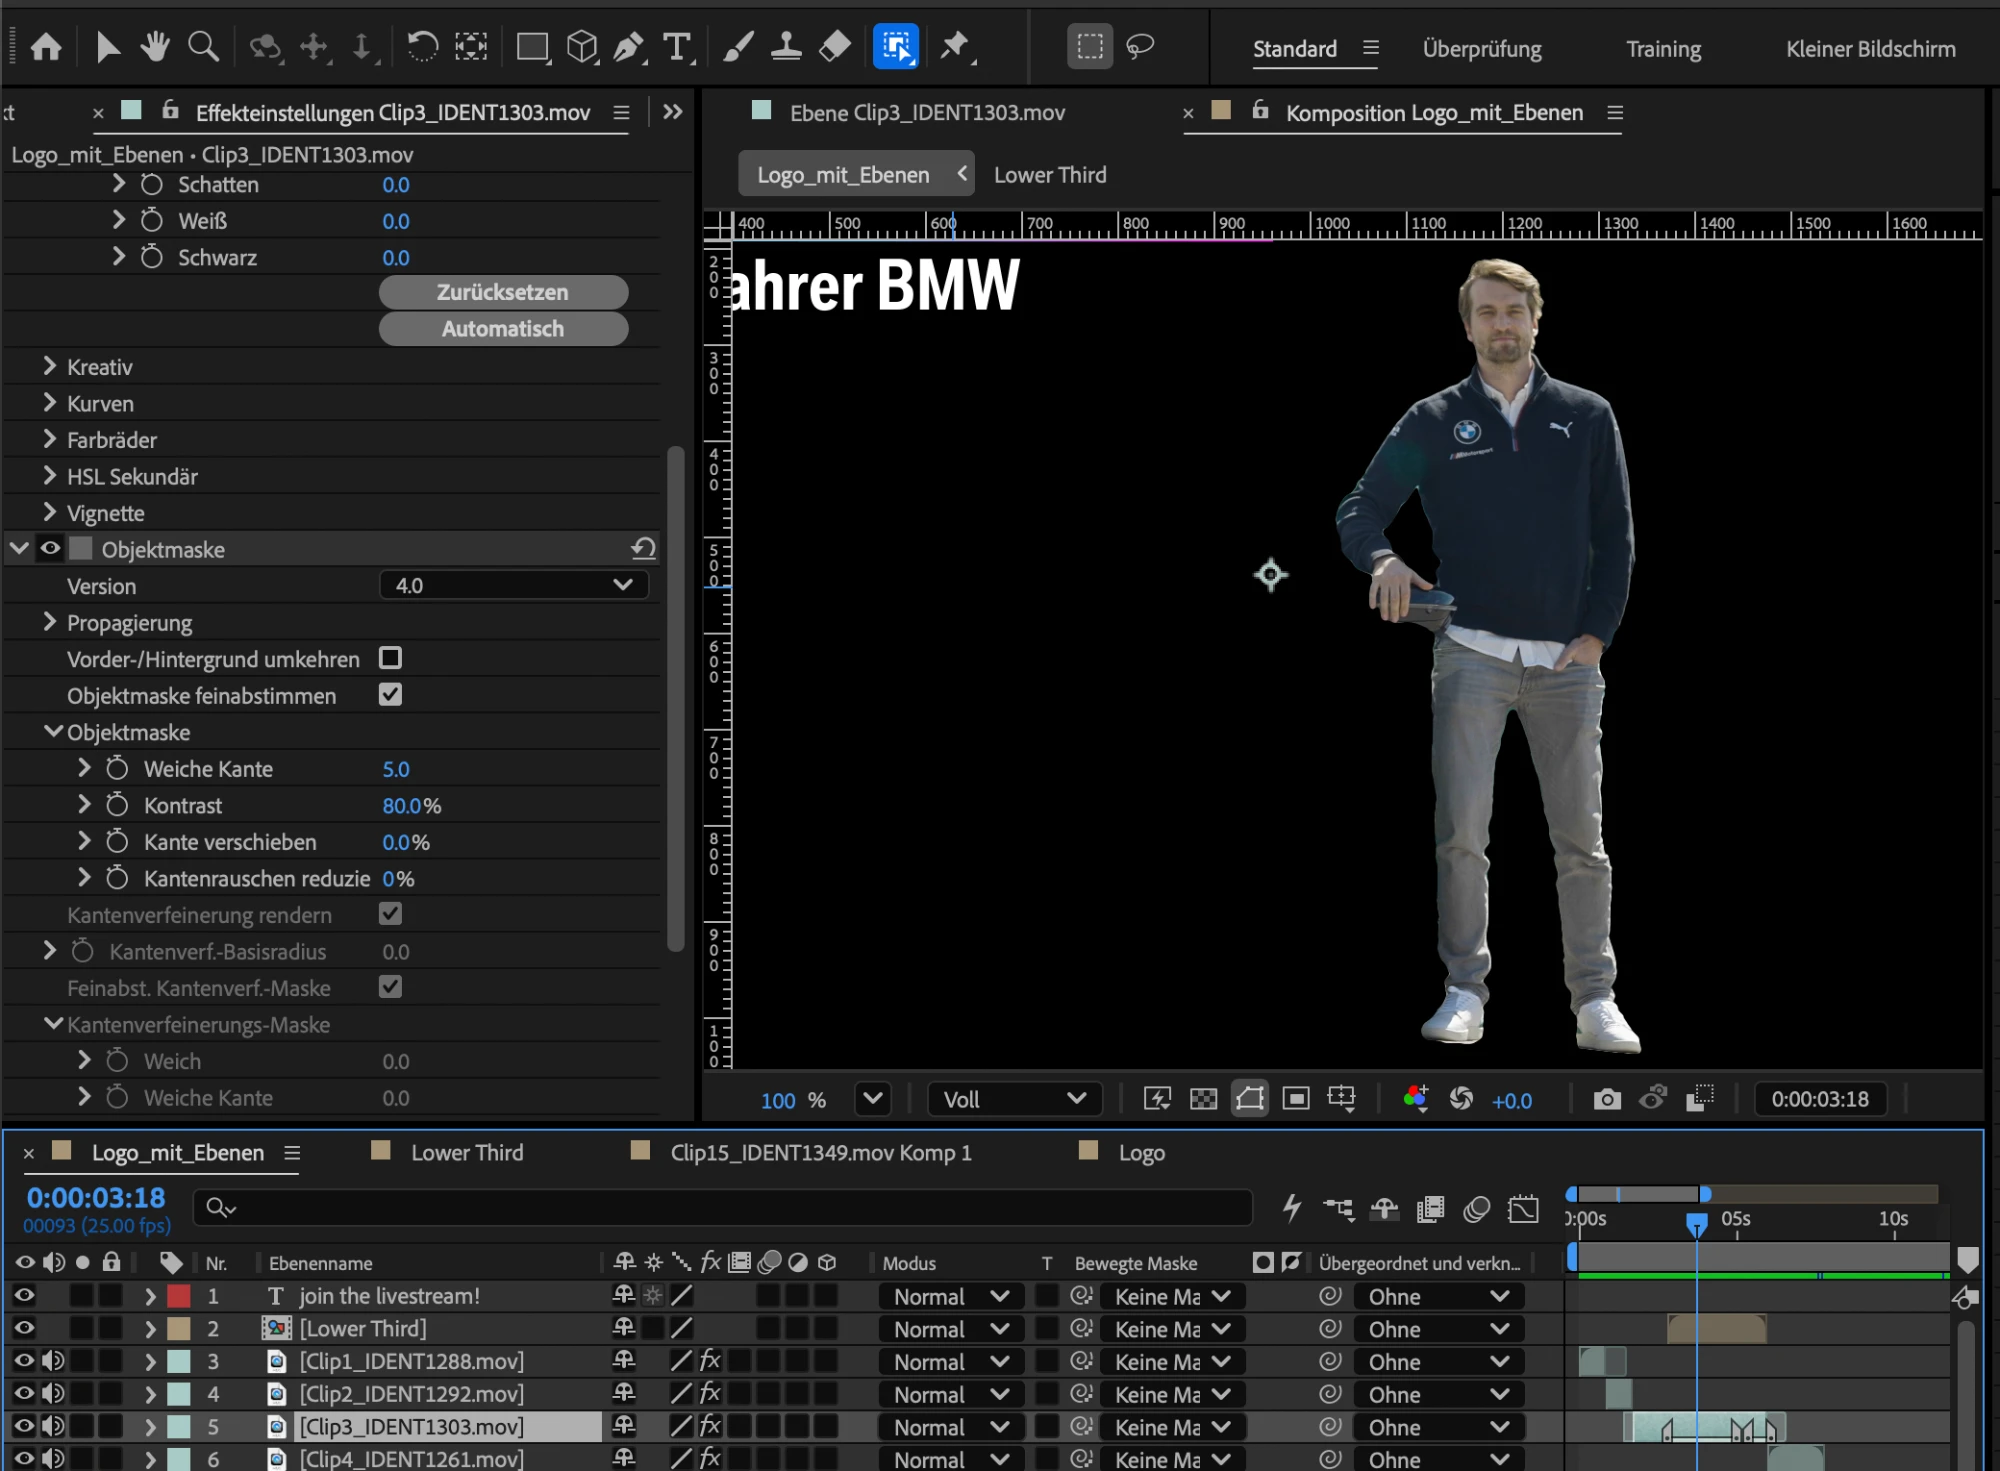Select the Pen tool
This screenshot has width=2000, height=1471.
629,47
